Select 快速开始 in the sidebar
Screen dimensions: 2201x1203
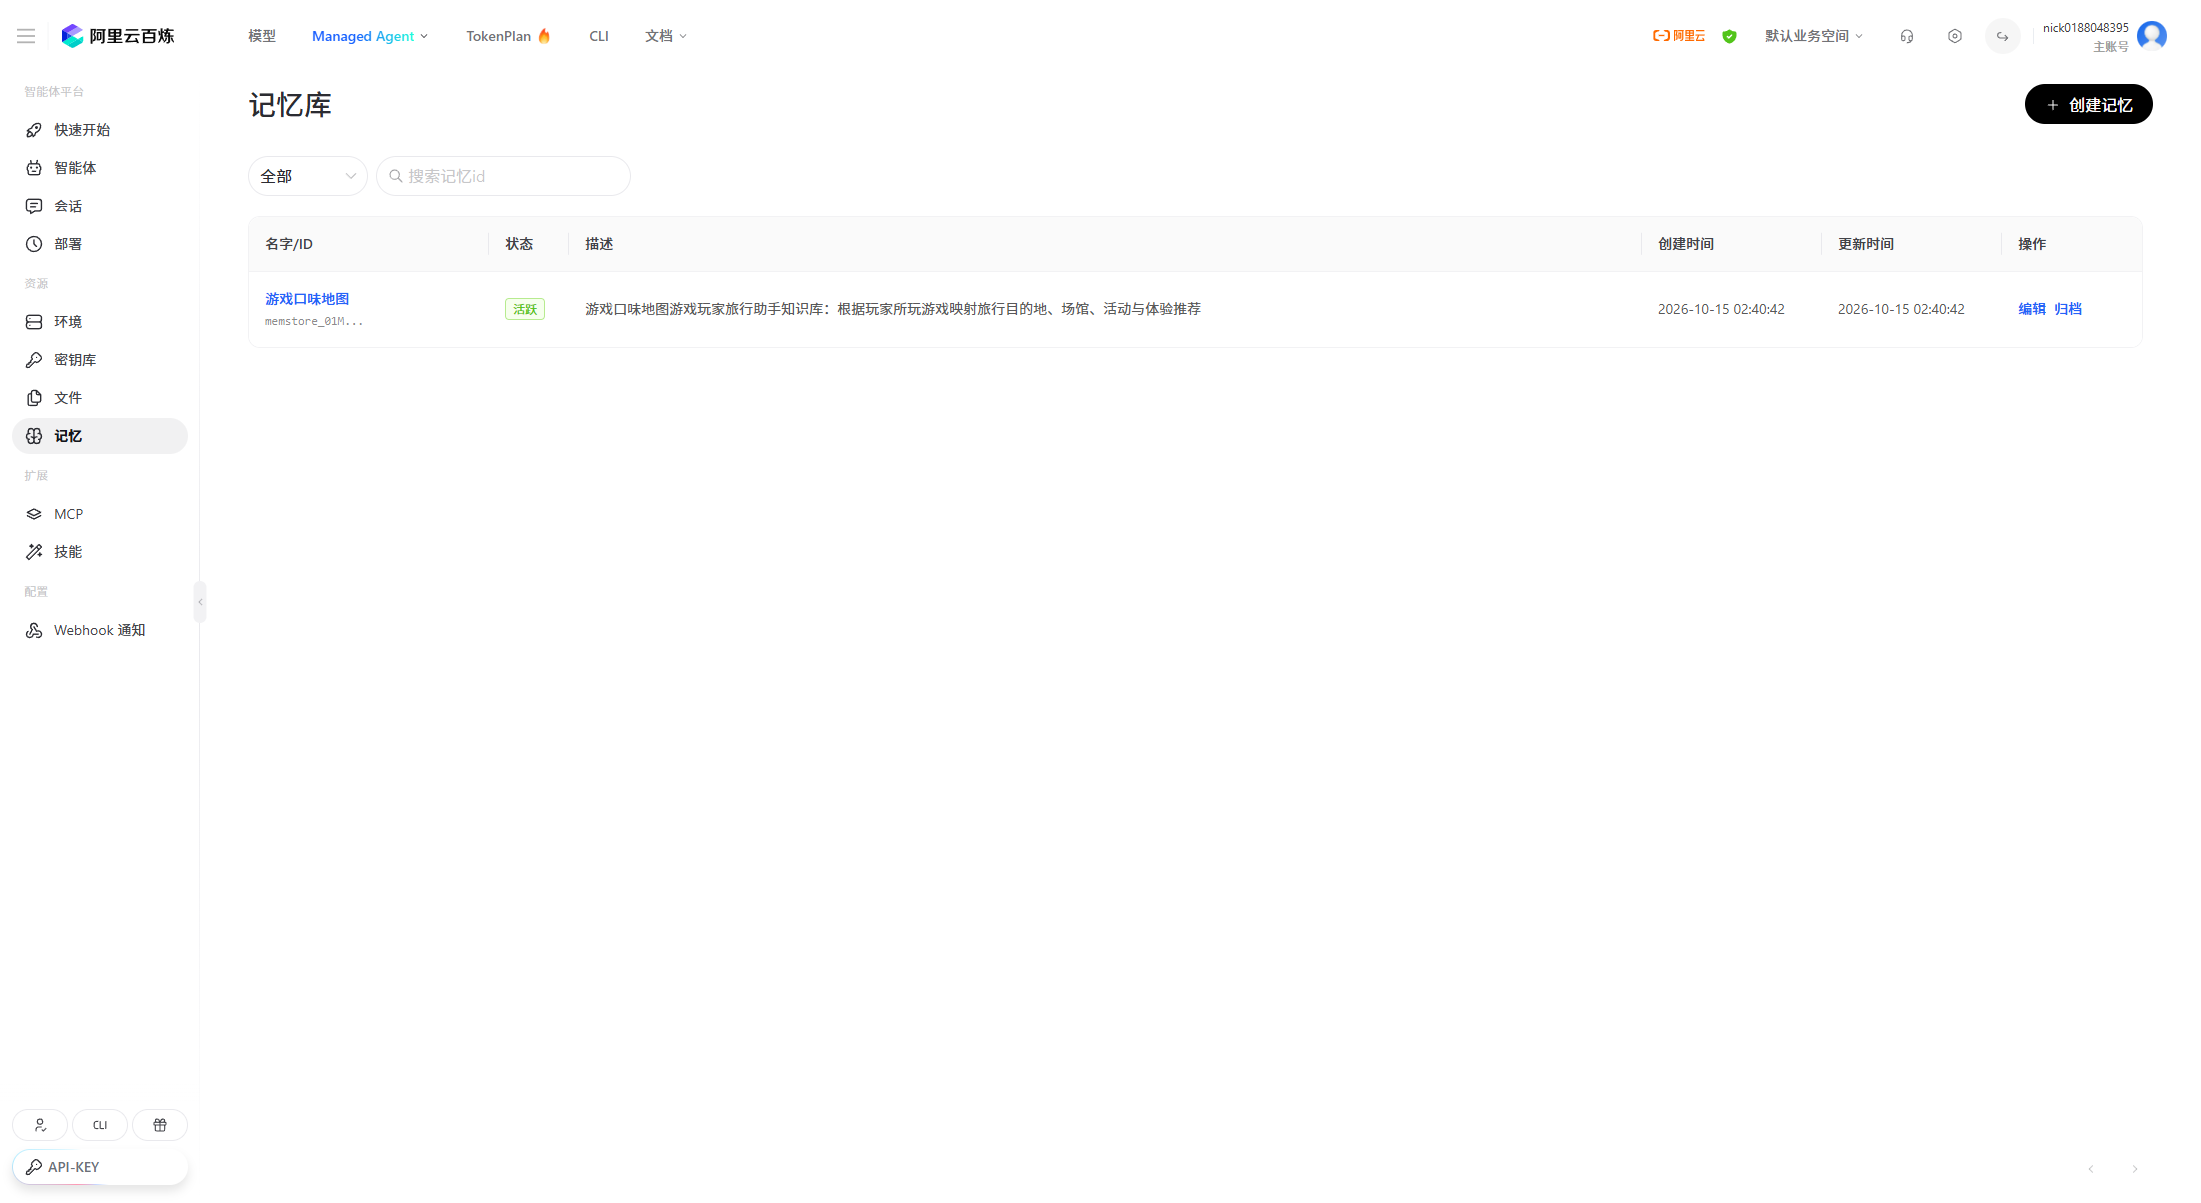(100, 130)
